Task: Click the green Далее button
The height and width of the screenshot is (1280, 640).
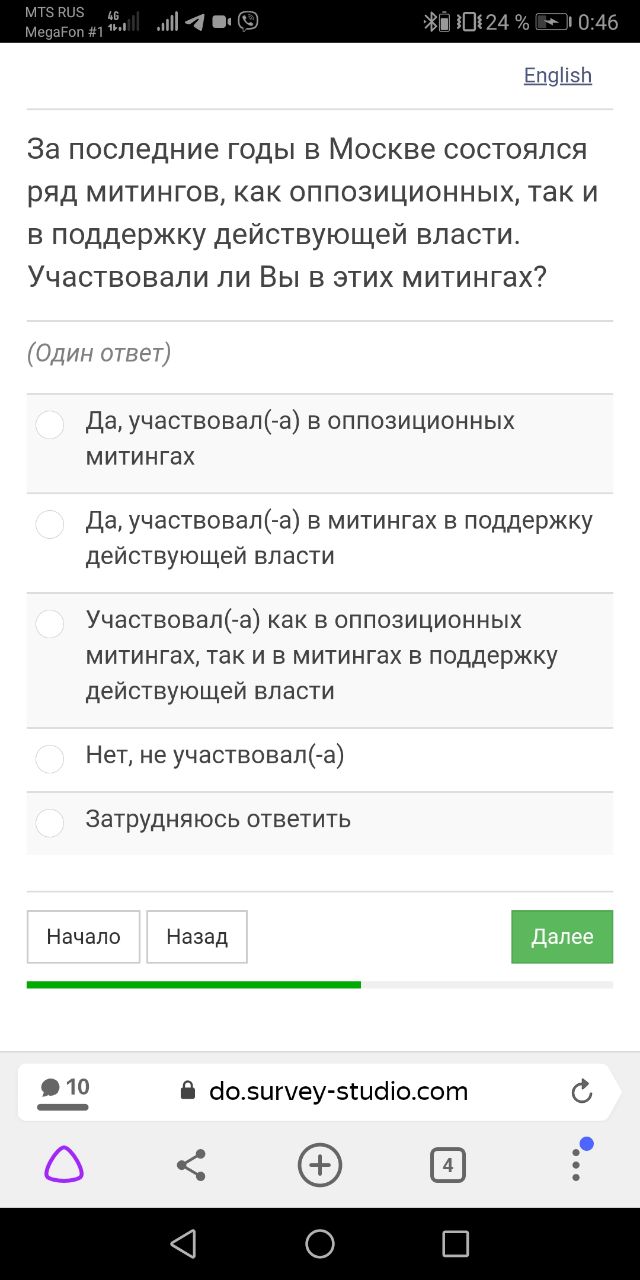Action: (x=562, y=937)
